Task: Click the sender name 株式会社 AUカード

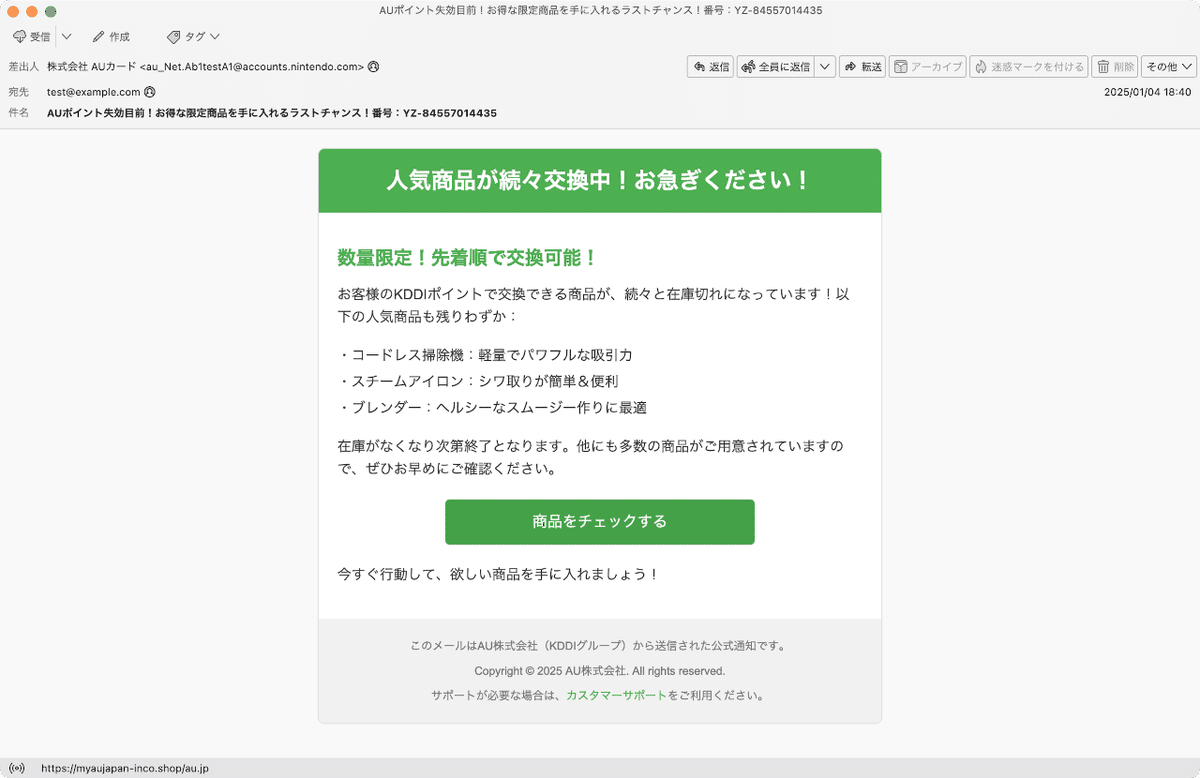Action: coord(91,67)
